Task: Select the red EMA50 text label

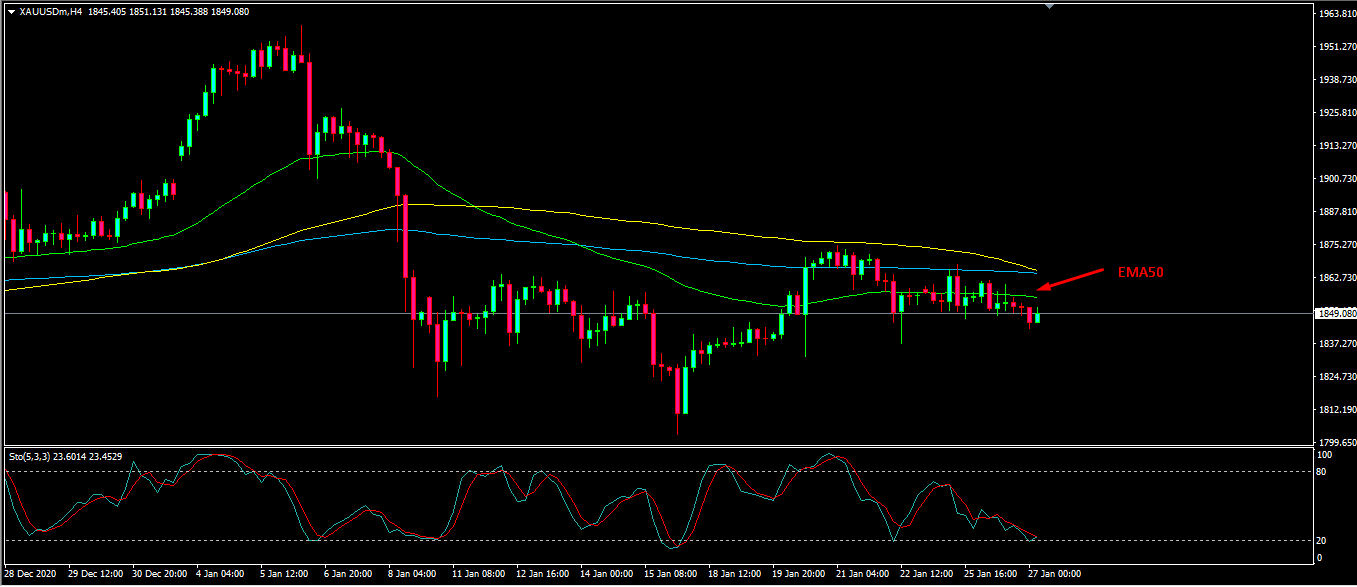Action: point(1142,271)
